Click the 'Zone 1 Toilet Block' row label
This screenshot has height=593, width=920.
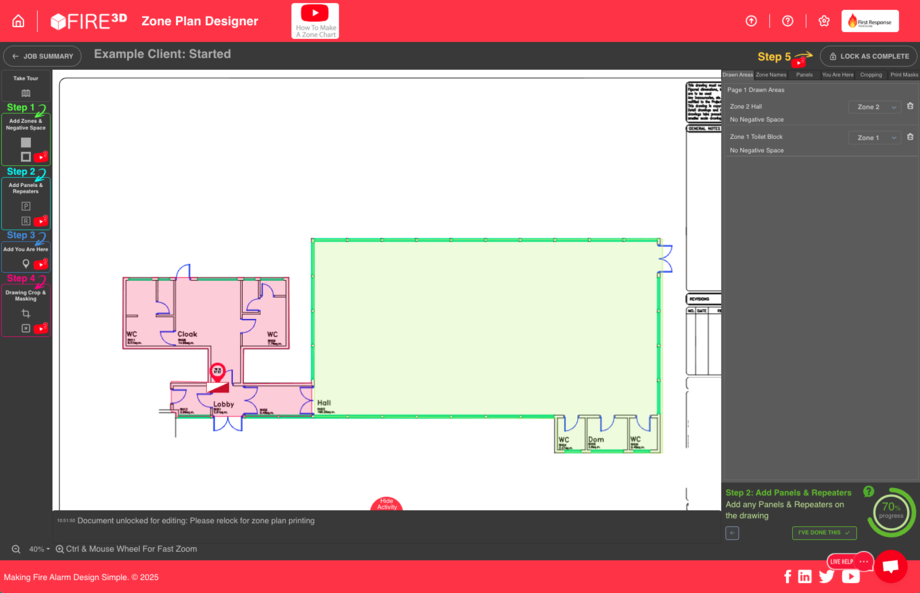[756, 137]
